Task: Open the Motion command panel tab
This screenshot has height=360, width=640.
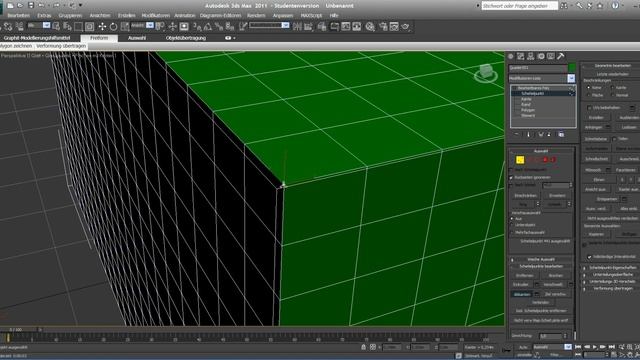Action: click(541, 56)
